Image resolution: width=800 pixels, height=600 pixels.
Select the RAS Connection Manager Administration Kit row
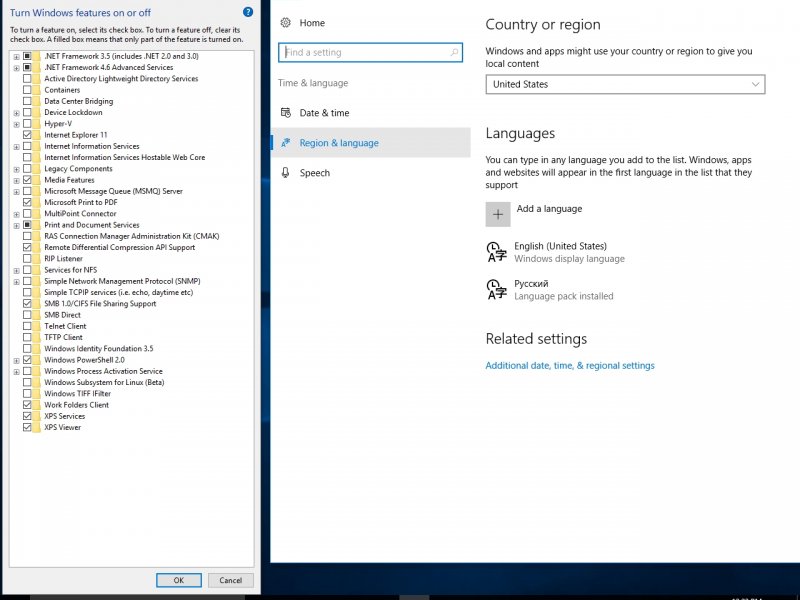tap(132, 236)
